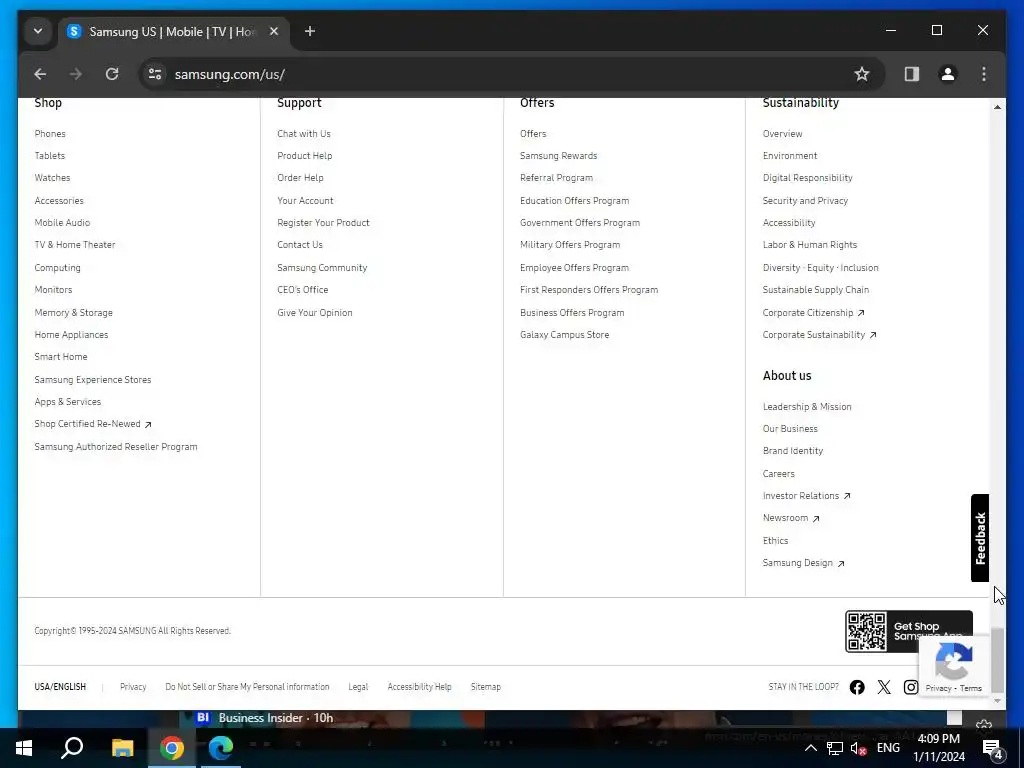Open the Chrome profile icon
1024x768 pixels.
948,74
